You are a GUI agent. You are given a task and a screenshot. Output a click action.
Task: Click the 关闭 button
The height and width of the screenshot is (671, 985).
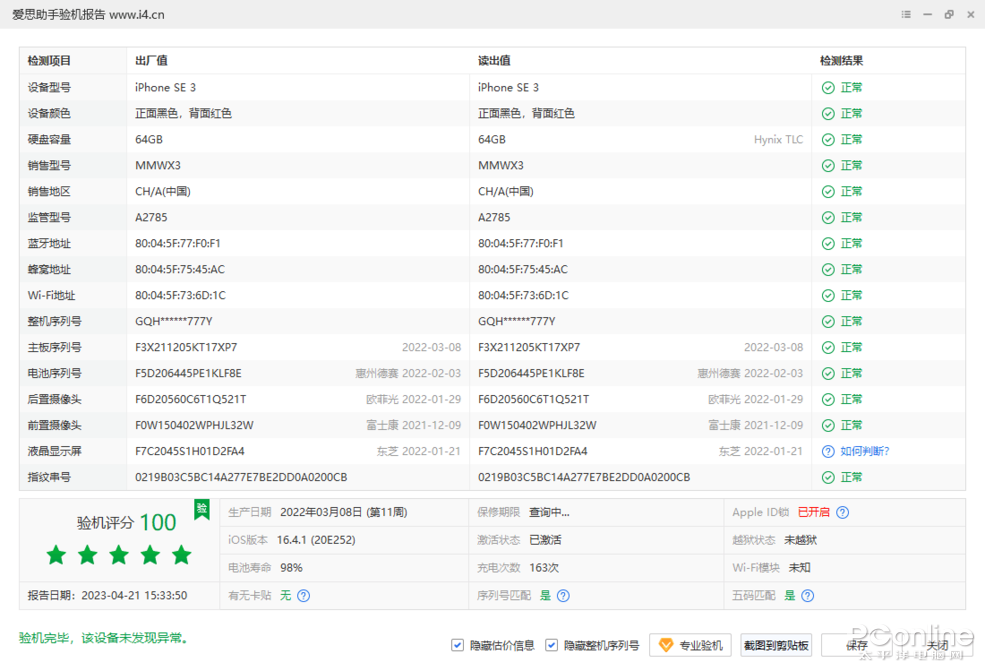click(937, 645)
